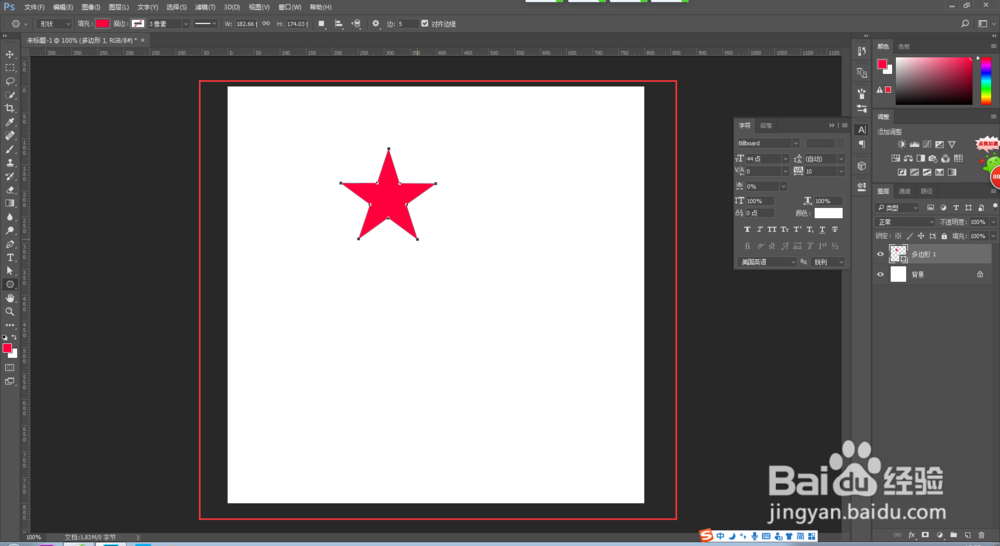Toggle Strikethrough in the Character panel
The width and height of the screenshot is (1000, 546).
click(x=834, y=230)
